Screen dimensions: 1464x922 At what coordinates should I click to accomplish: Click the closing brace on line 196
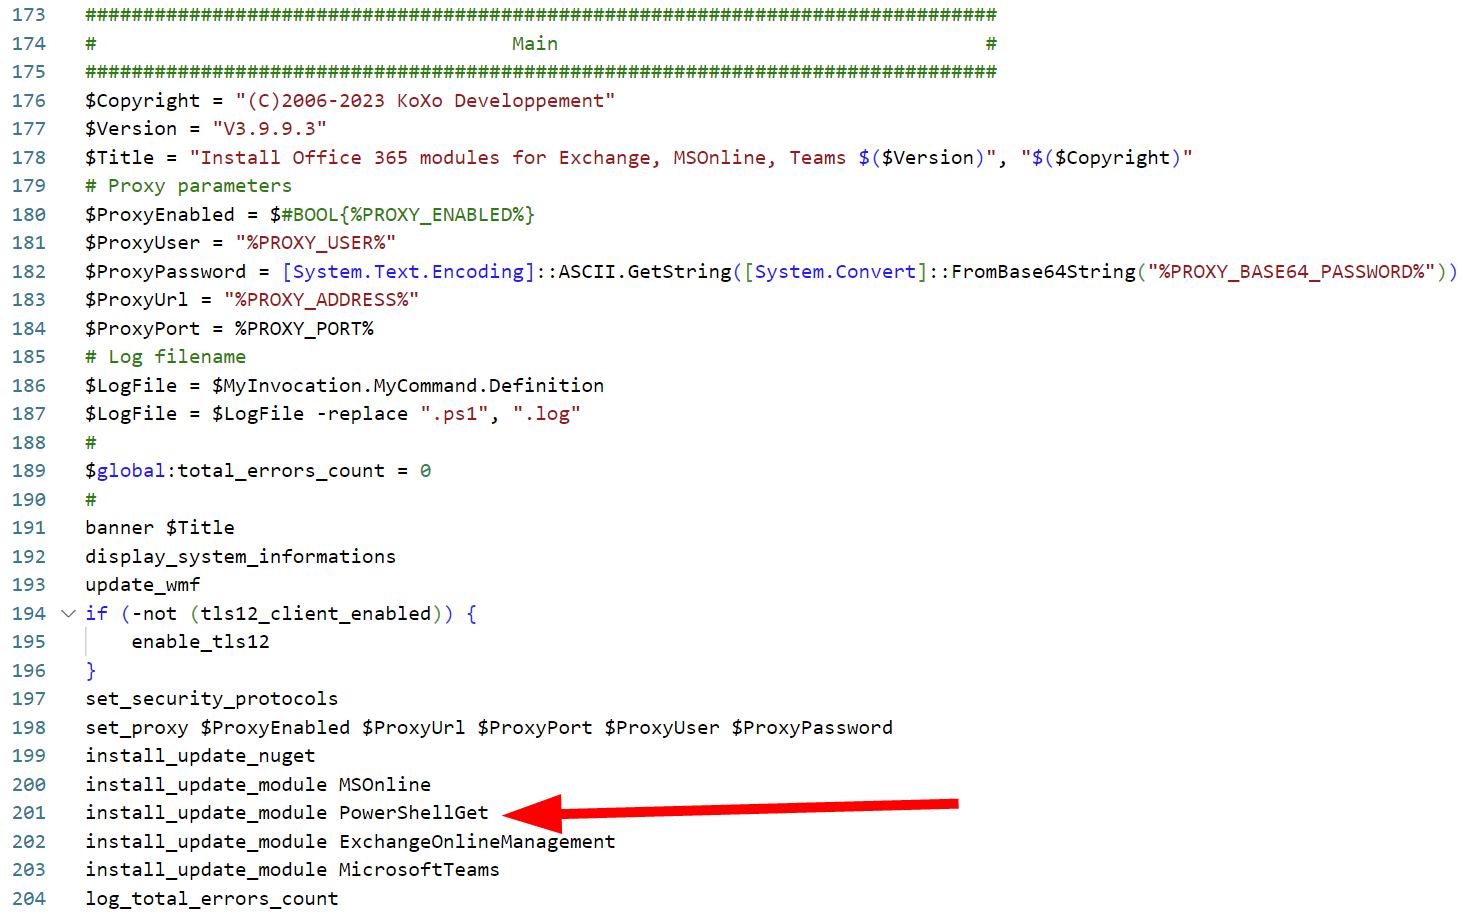(x=91, y=670)
